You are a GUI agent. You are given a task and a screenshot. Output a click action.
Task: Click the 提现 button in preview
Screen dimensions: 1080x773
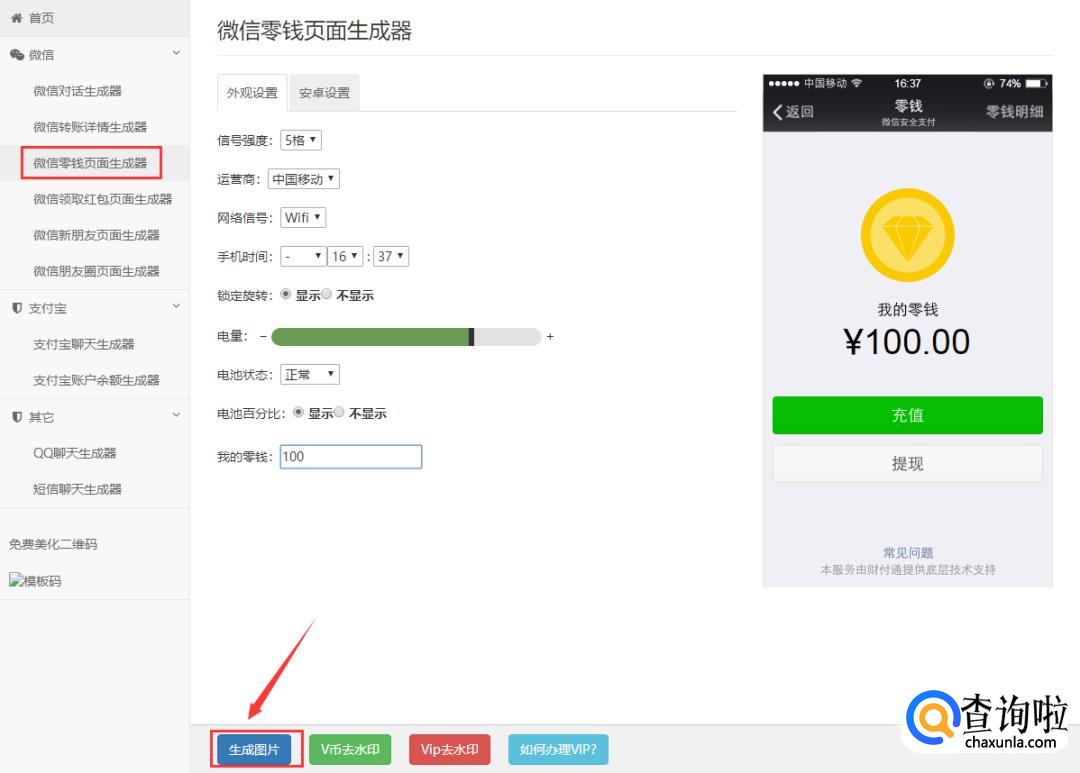tap(907, 464)
